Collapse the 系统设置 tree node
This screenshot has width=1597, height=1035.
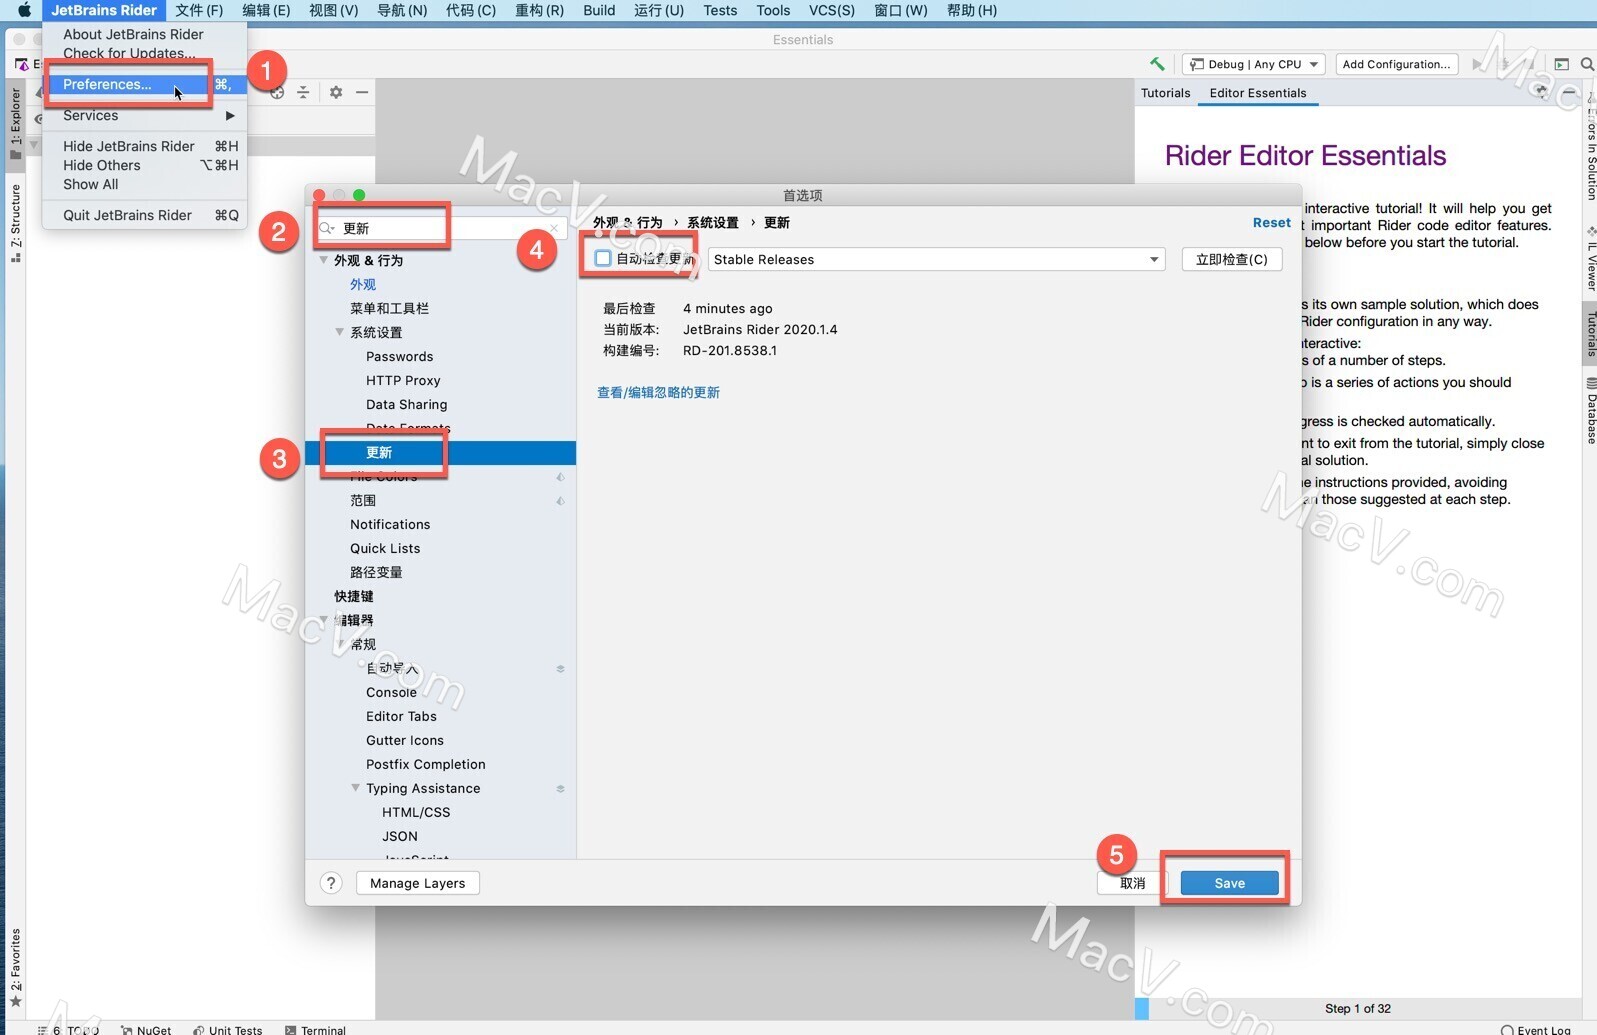coord(339,332)
